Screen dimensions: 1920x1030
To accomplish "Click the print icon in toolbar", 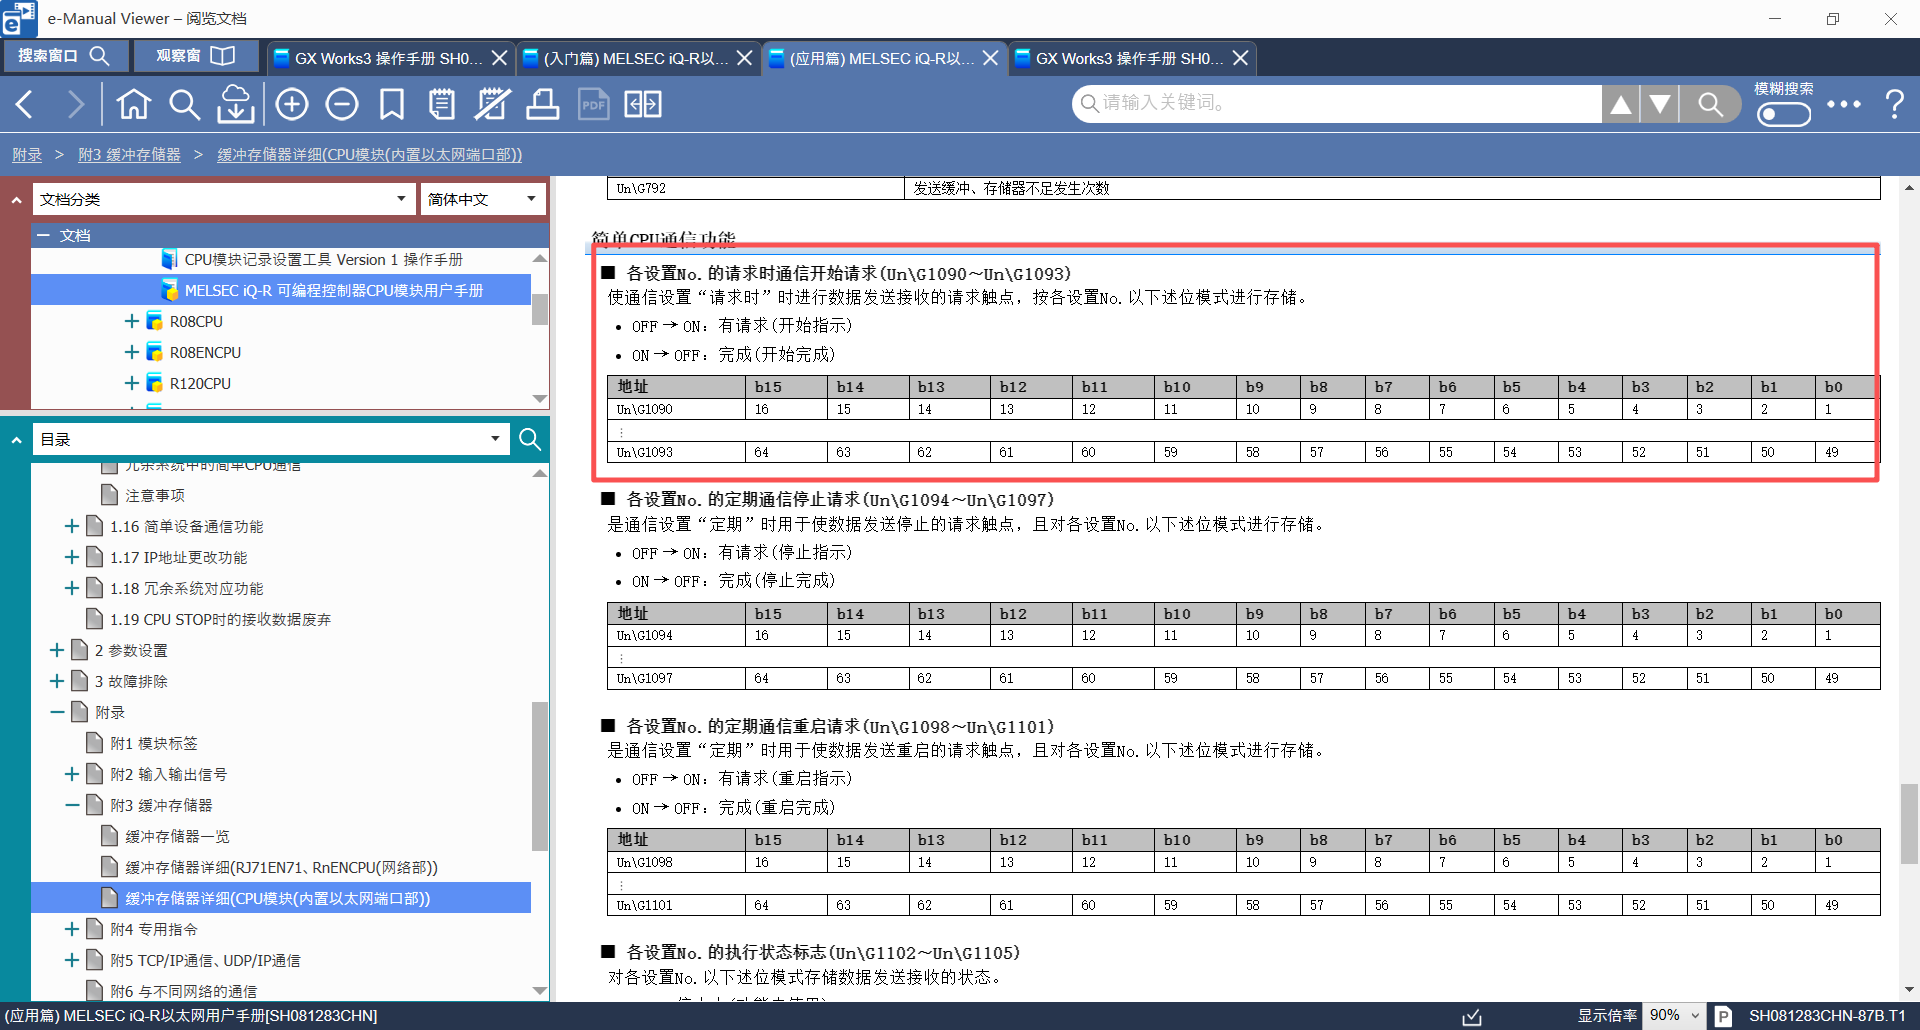I will (x=542, y=104).
